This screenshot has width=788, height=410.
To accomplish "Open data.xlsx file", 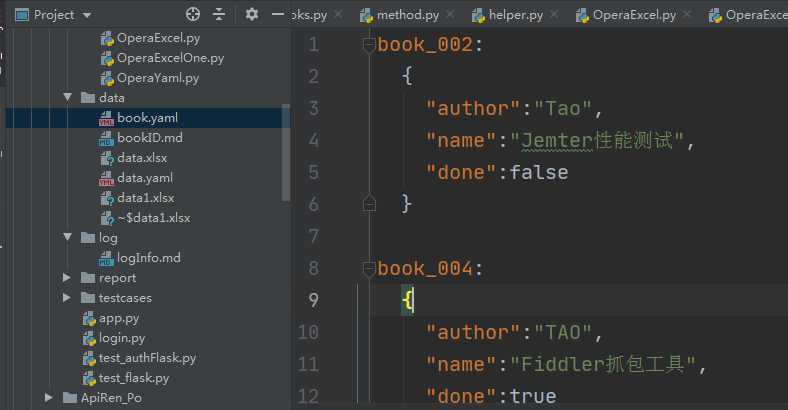I will [x=142, y=158].
